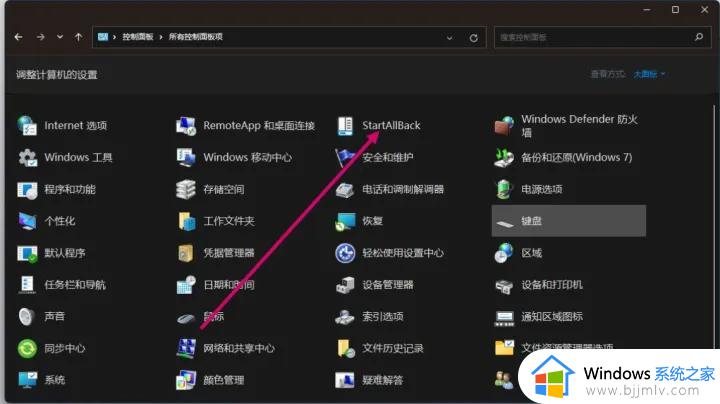
Task: Open the RemoteApp 和桌面连接 icon
Action: click(x=186, y=125)
